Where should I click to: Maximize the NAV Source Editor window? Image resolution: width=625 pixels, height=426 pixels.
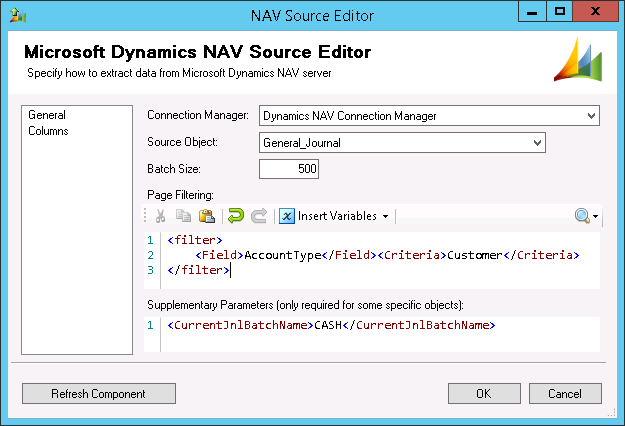pos(559,12)
